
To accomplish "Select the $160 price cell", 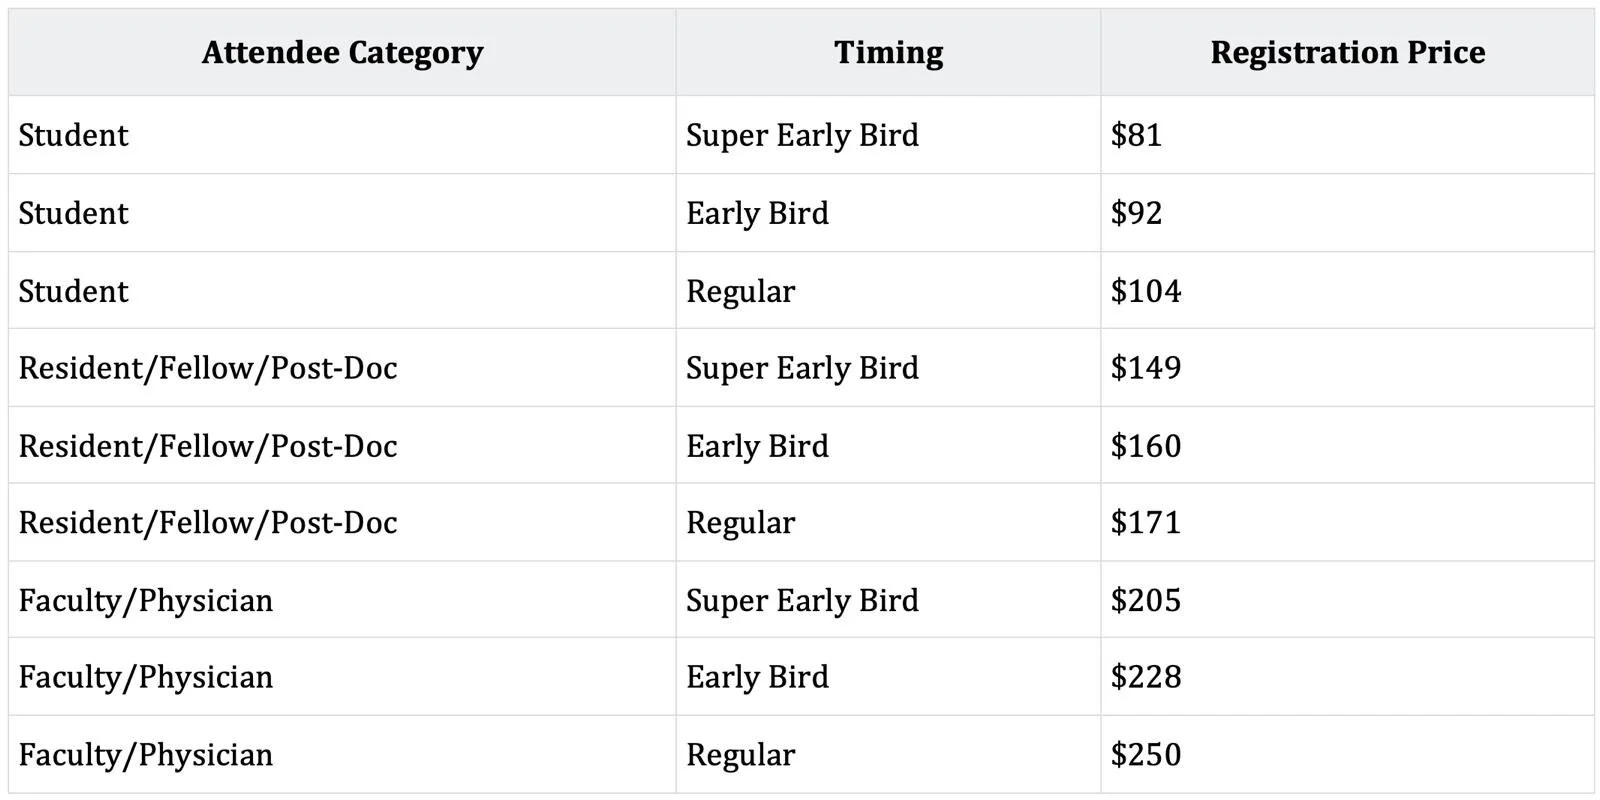I will pos(1146,446).
